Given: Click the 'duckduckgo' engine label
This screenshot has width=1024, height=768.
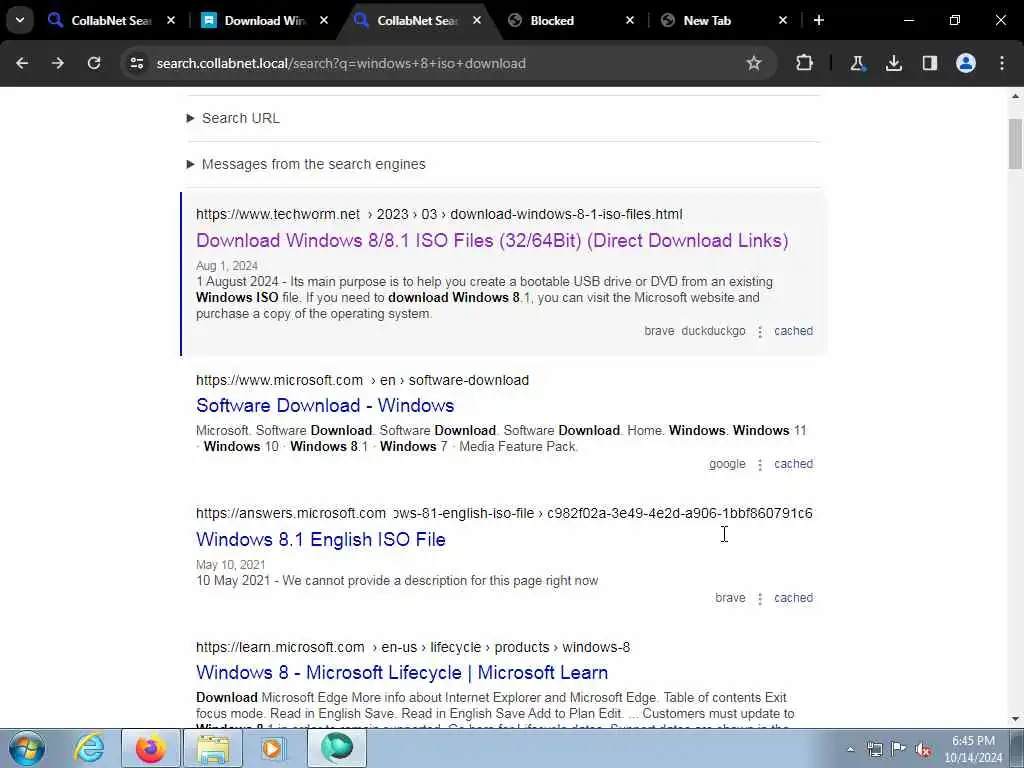Looking at the screenshot, I should click(x=713, y=331).
